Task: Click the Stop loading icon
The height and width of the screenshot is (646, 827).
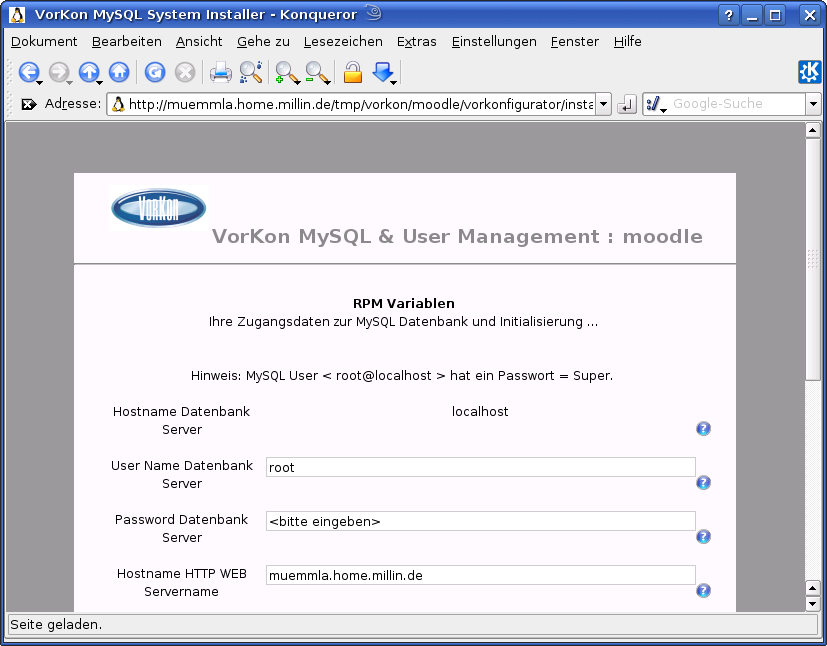Action: point(185,72)
